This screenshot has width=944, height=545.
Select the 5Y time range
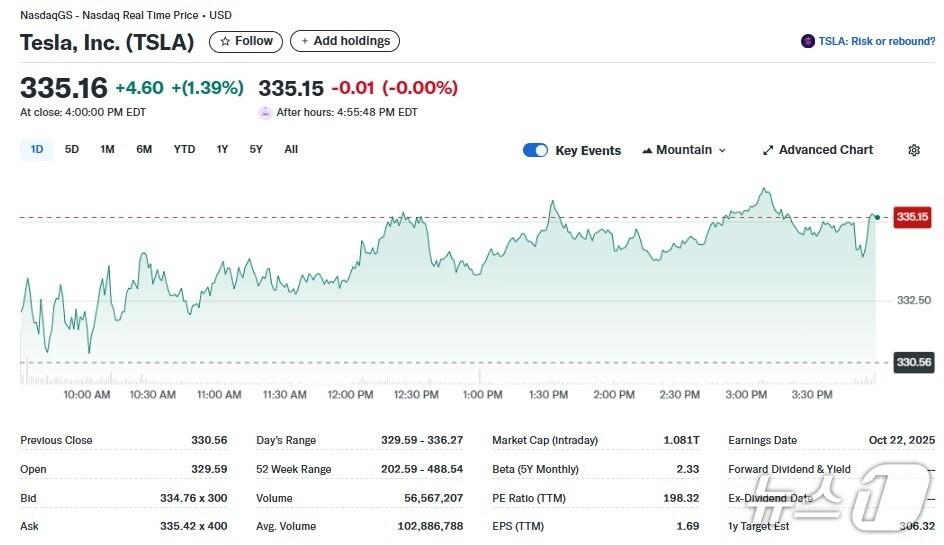[256, 149]
